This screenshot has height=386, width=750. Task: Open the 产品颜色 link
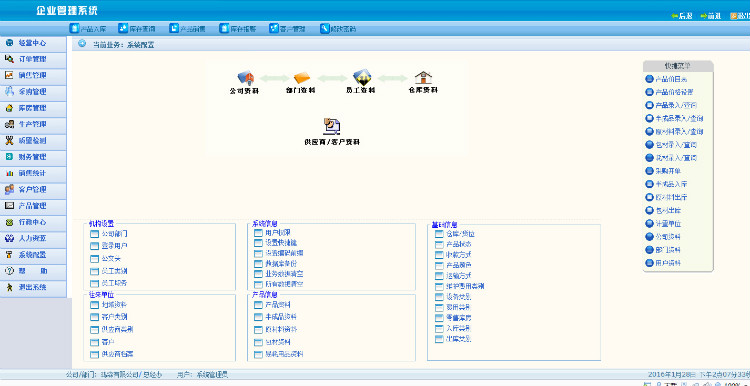[x=458, y=265]
